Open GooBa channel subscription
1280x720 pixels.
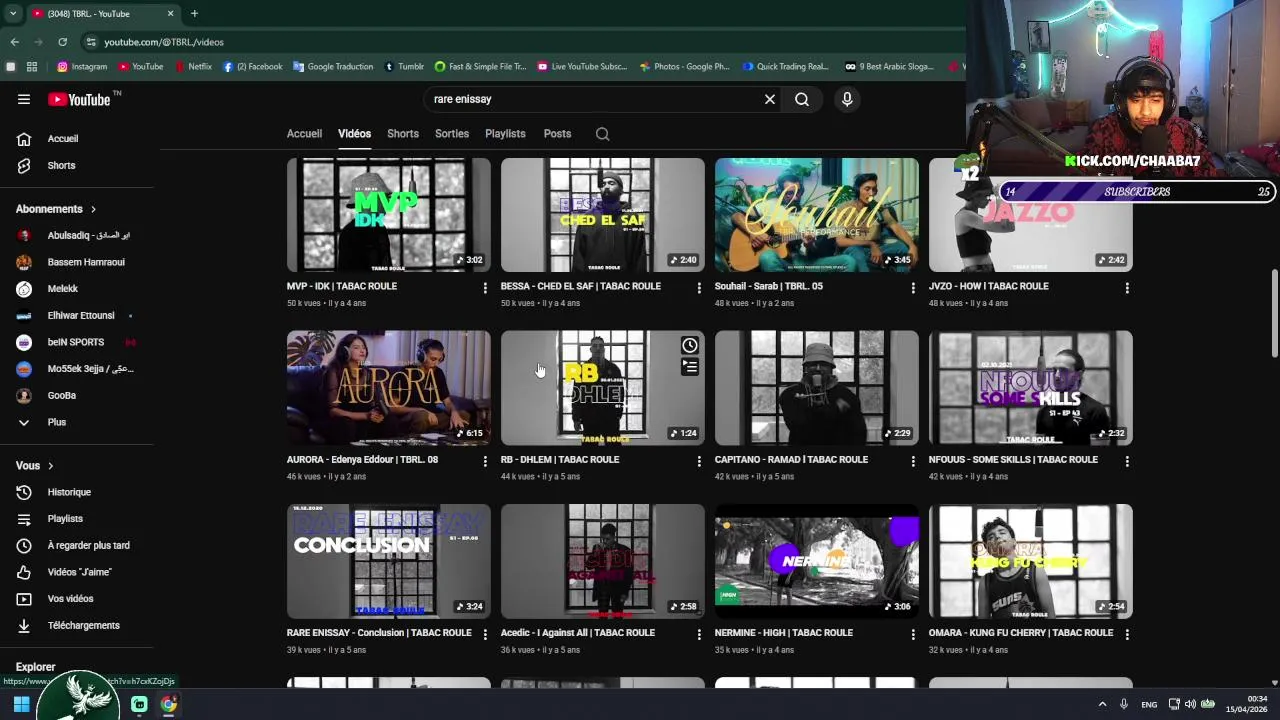click(77, 396)
